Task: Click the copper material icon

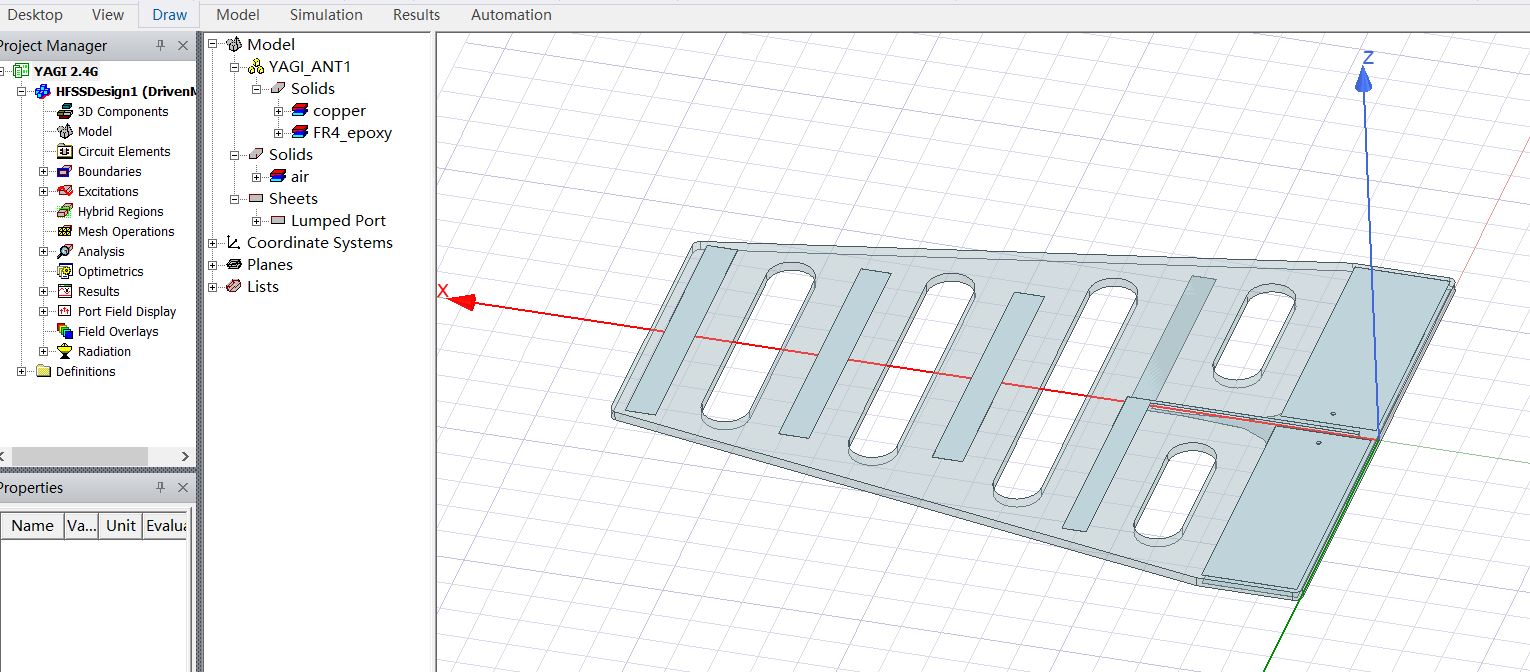Action: (300, 111)
